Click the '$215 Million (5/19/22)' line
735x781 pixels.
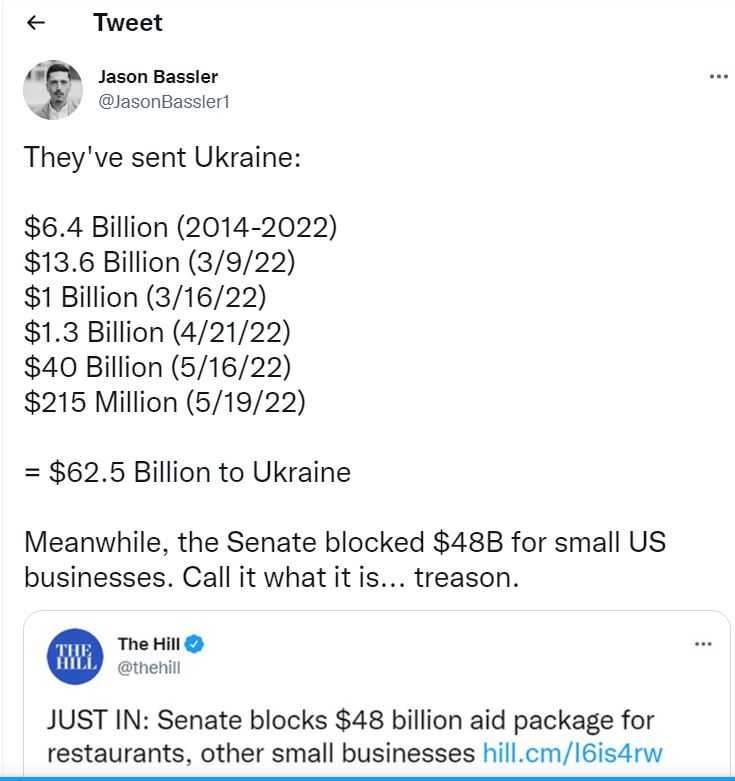coord(164,402)
